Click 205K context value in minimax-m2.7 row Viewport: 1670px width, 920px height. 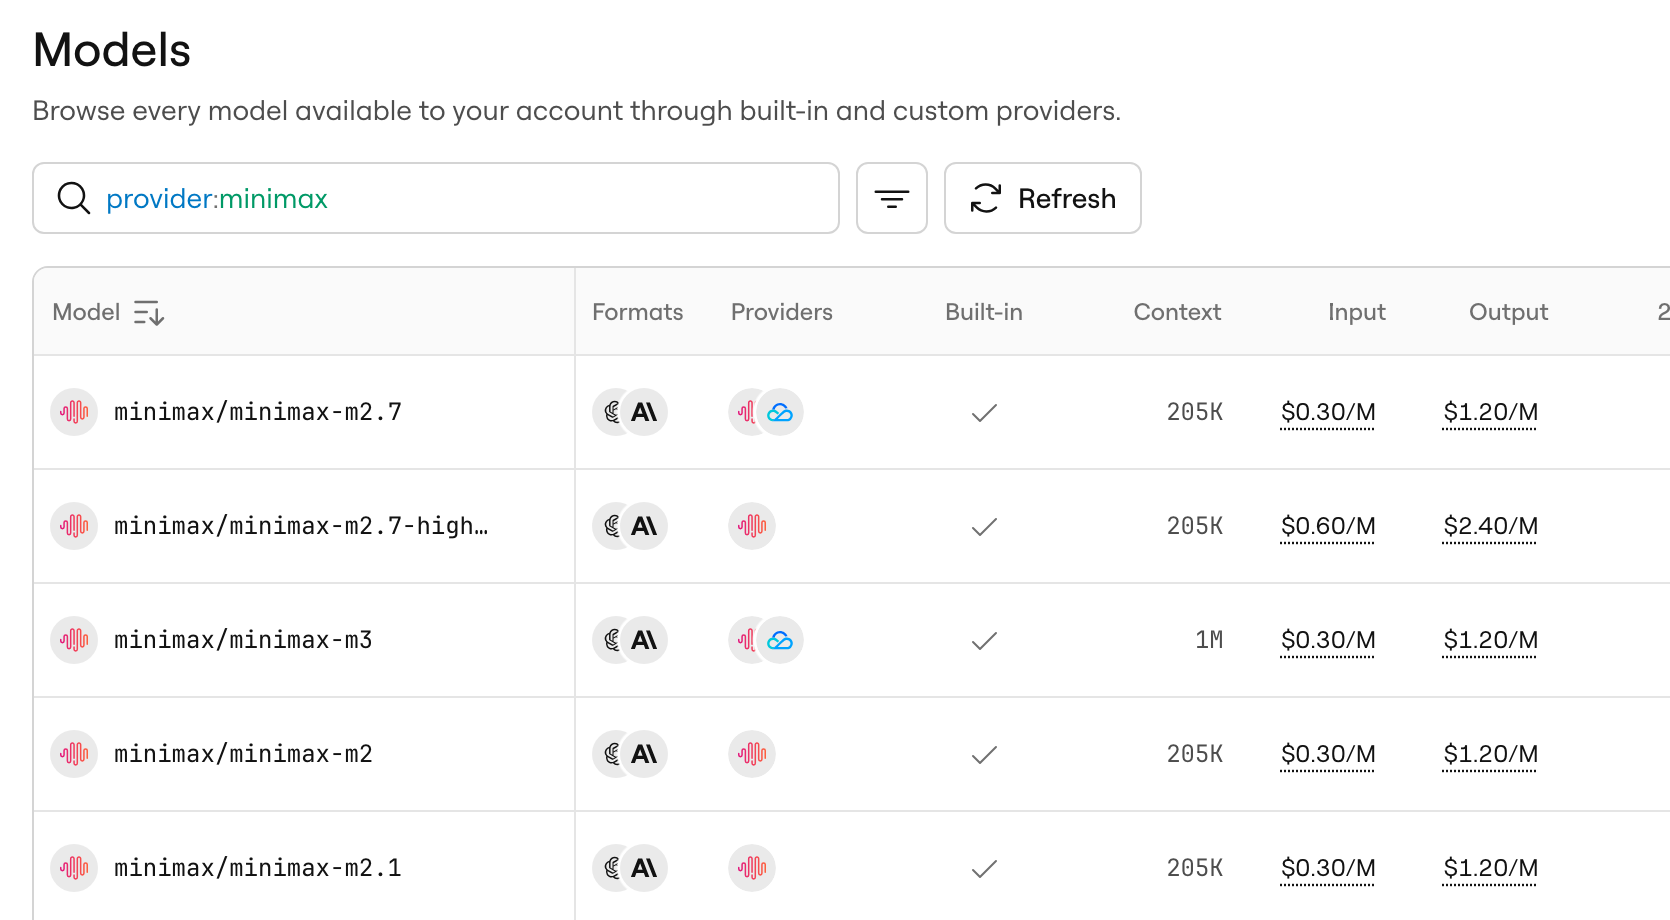click(1195, 412)
